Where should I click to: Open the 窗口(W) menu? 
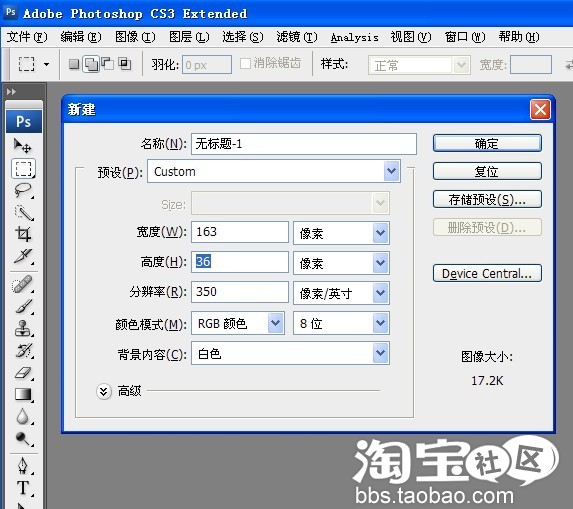pos(465,37)
